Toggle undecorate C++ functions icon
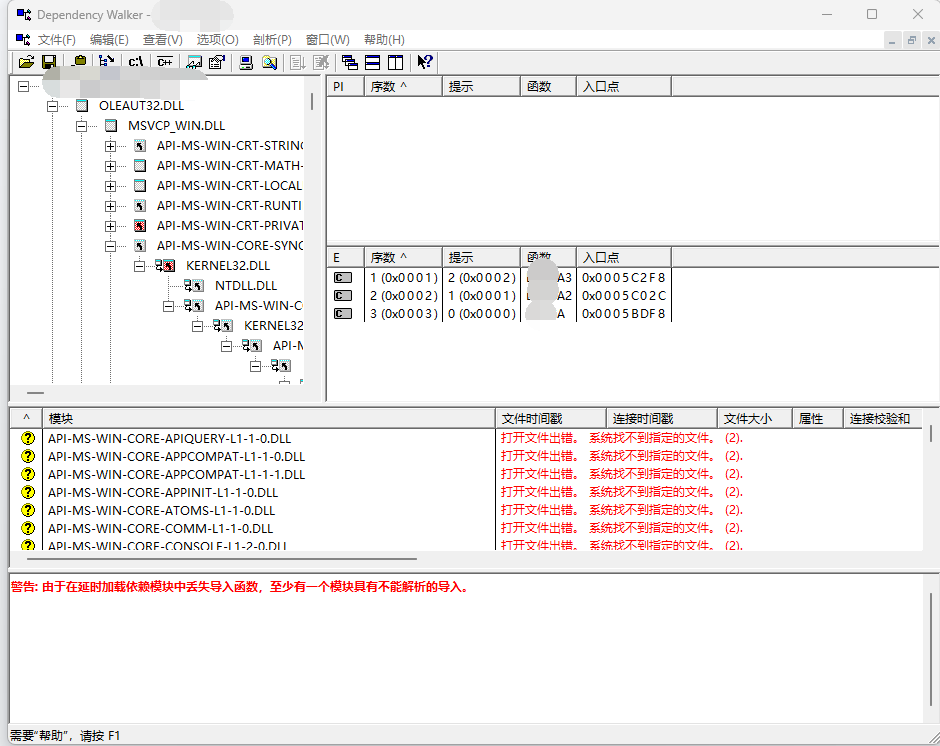This screenshot has height=746, width=940. pos(165,62)
